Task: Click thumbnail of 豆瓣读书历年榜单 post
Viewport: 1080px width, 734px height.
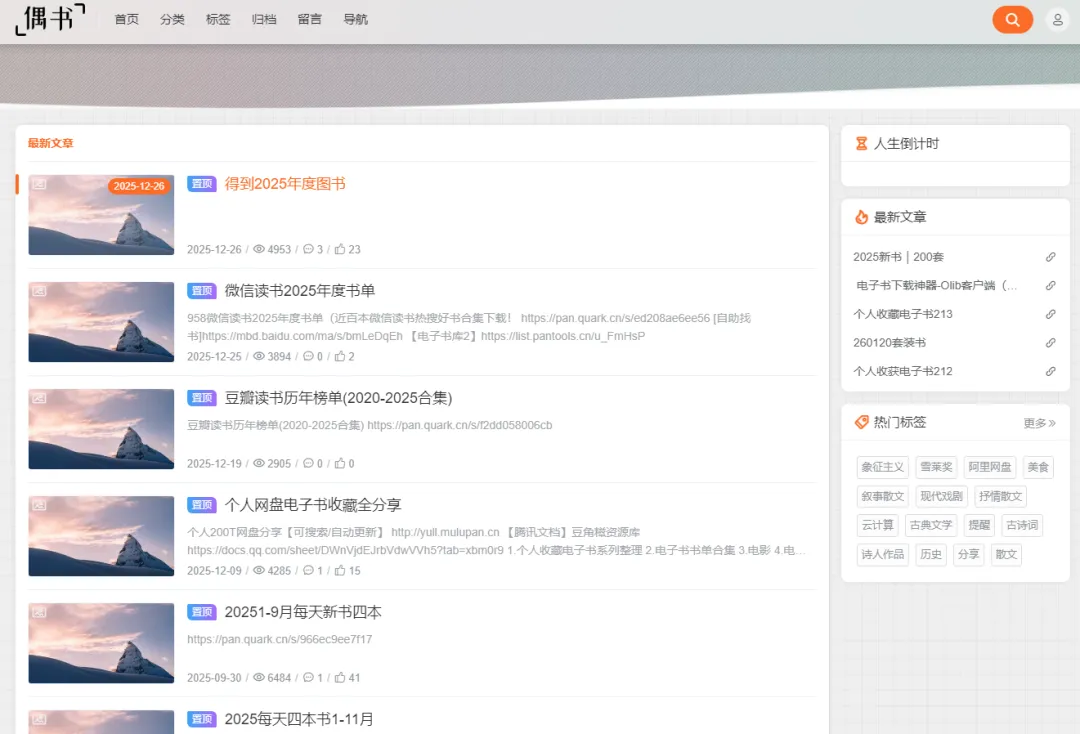Action: (101, 429)
